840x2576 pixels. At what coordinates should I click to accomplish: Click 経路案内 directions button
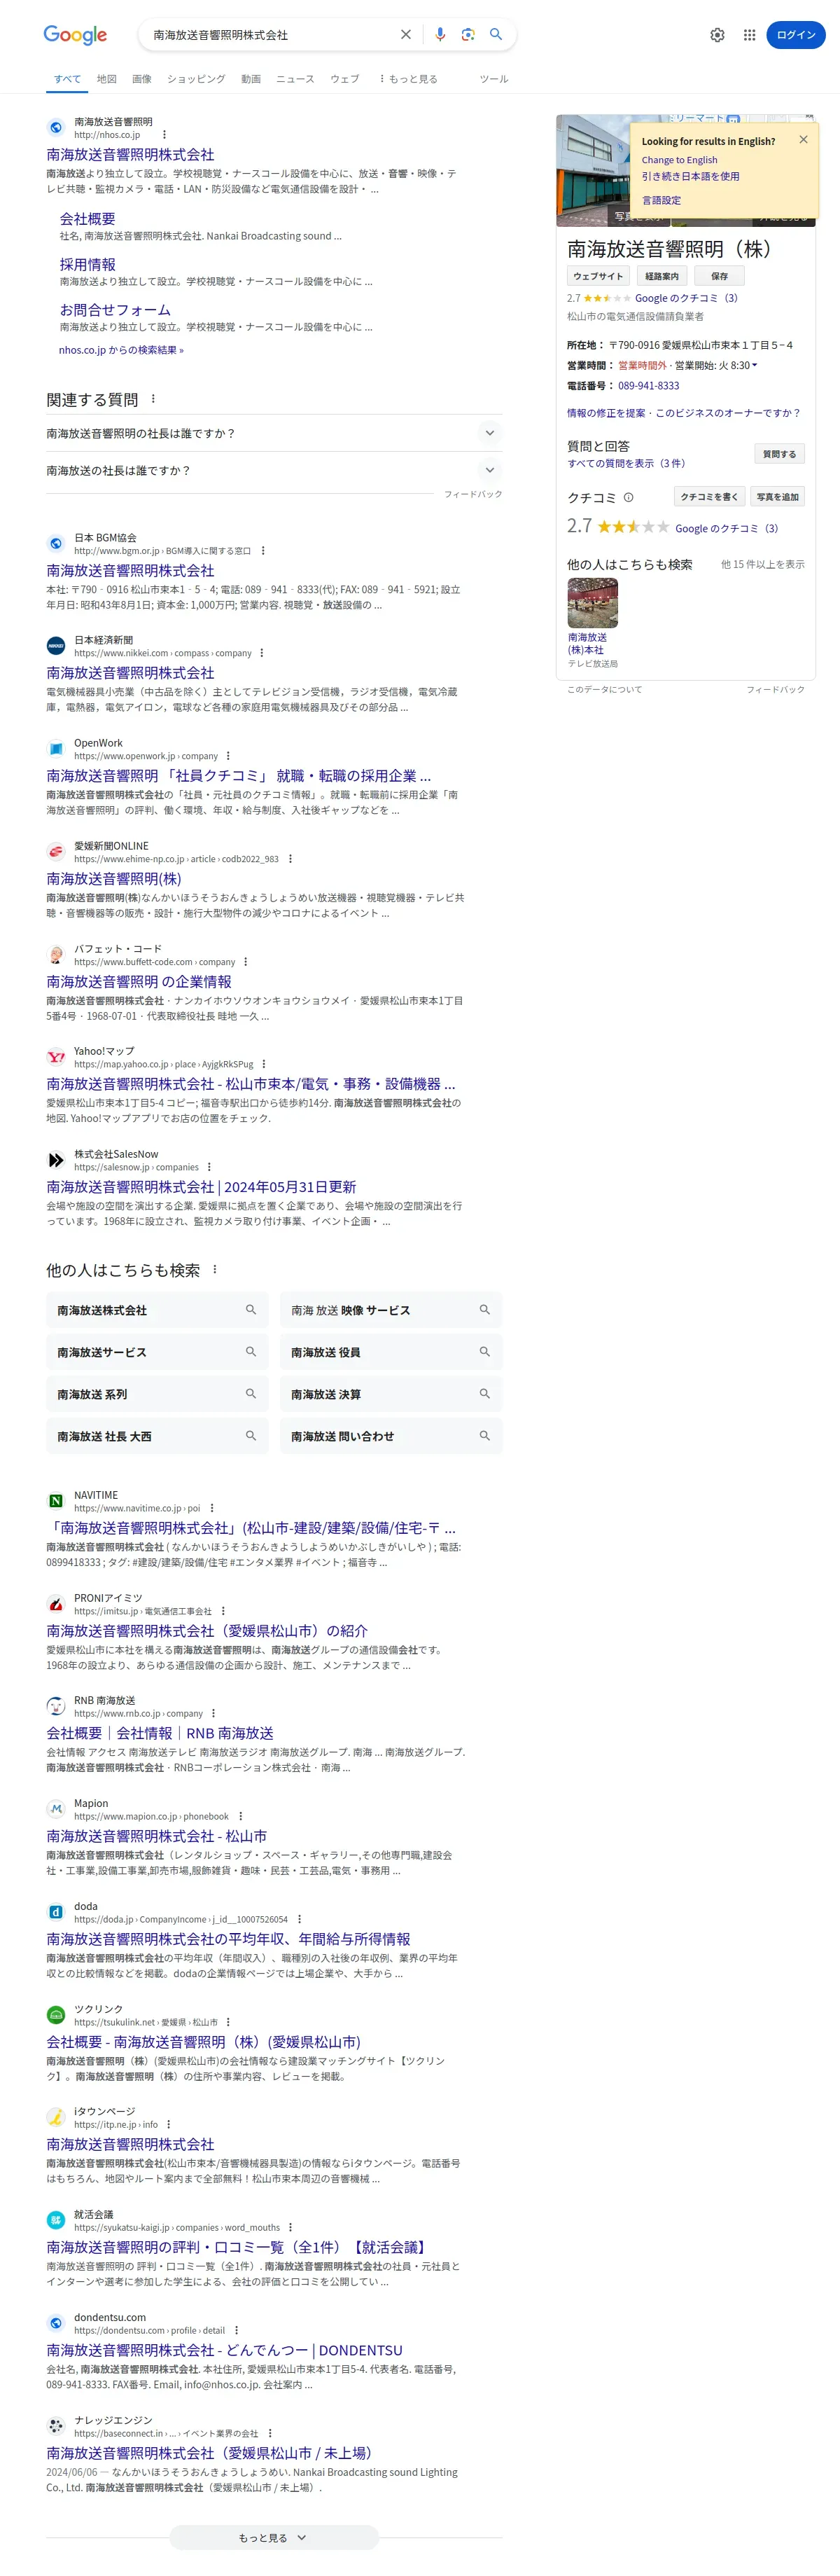pos(662,276)
